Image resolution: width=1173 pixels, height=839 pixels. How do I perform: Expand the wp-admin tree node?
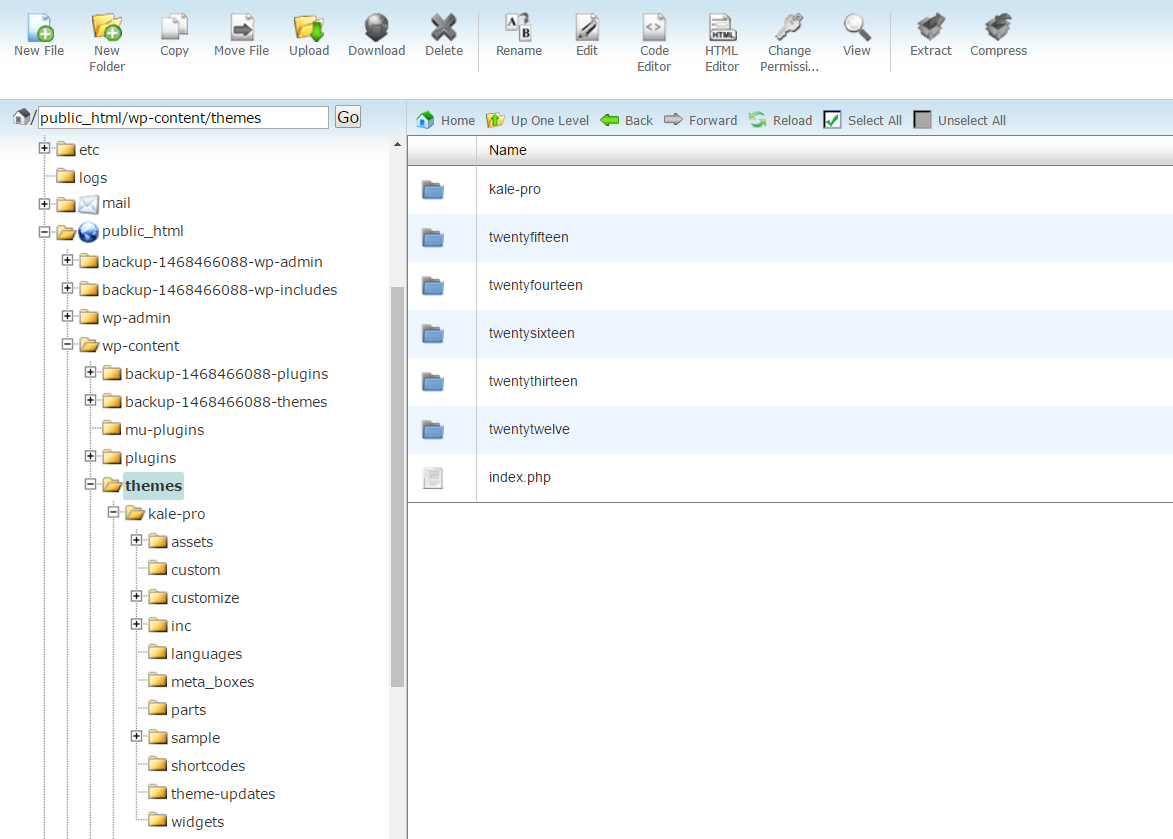pos(67,316)
